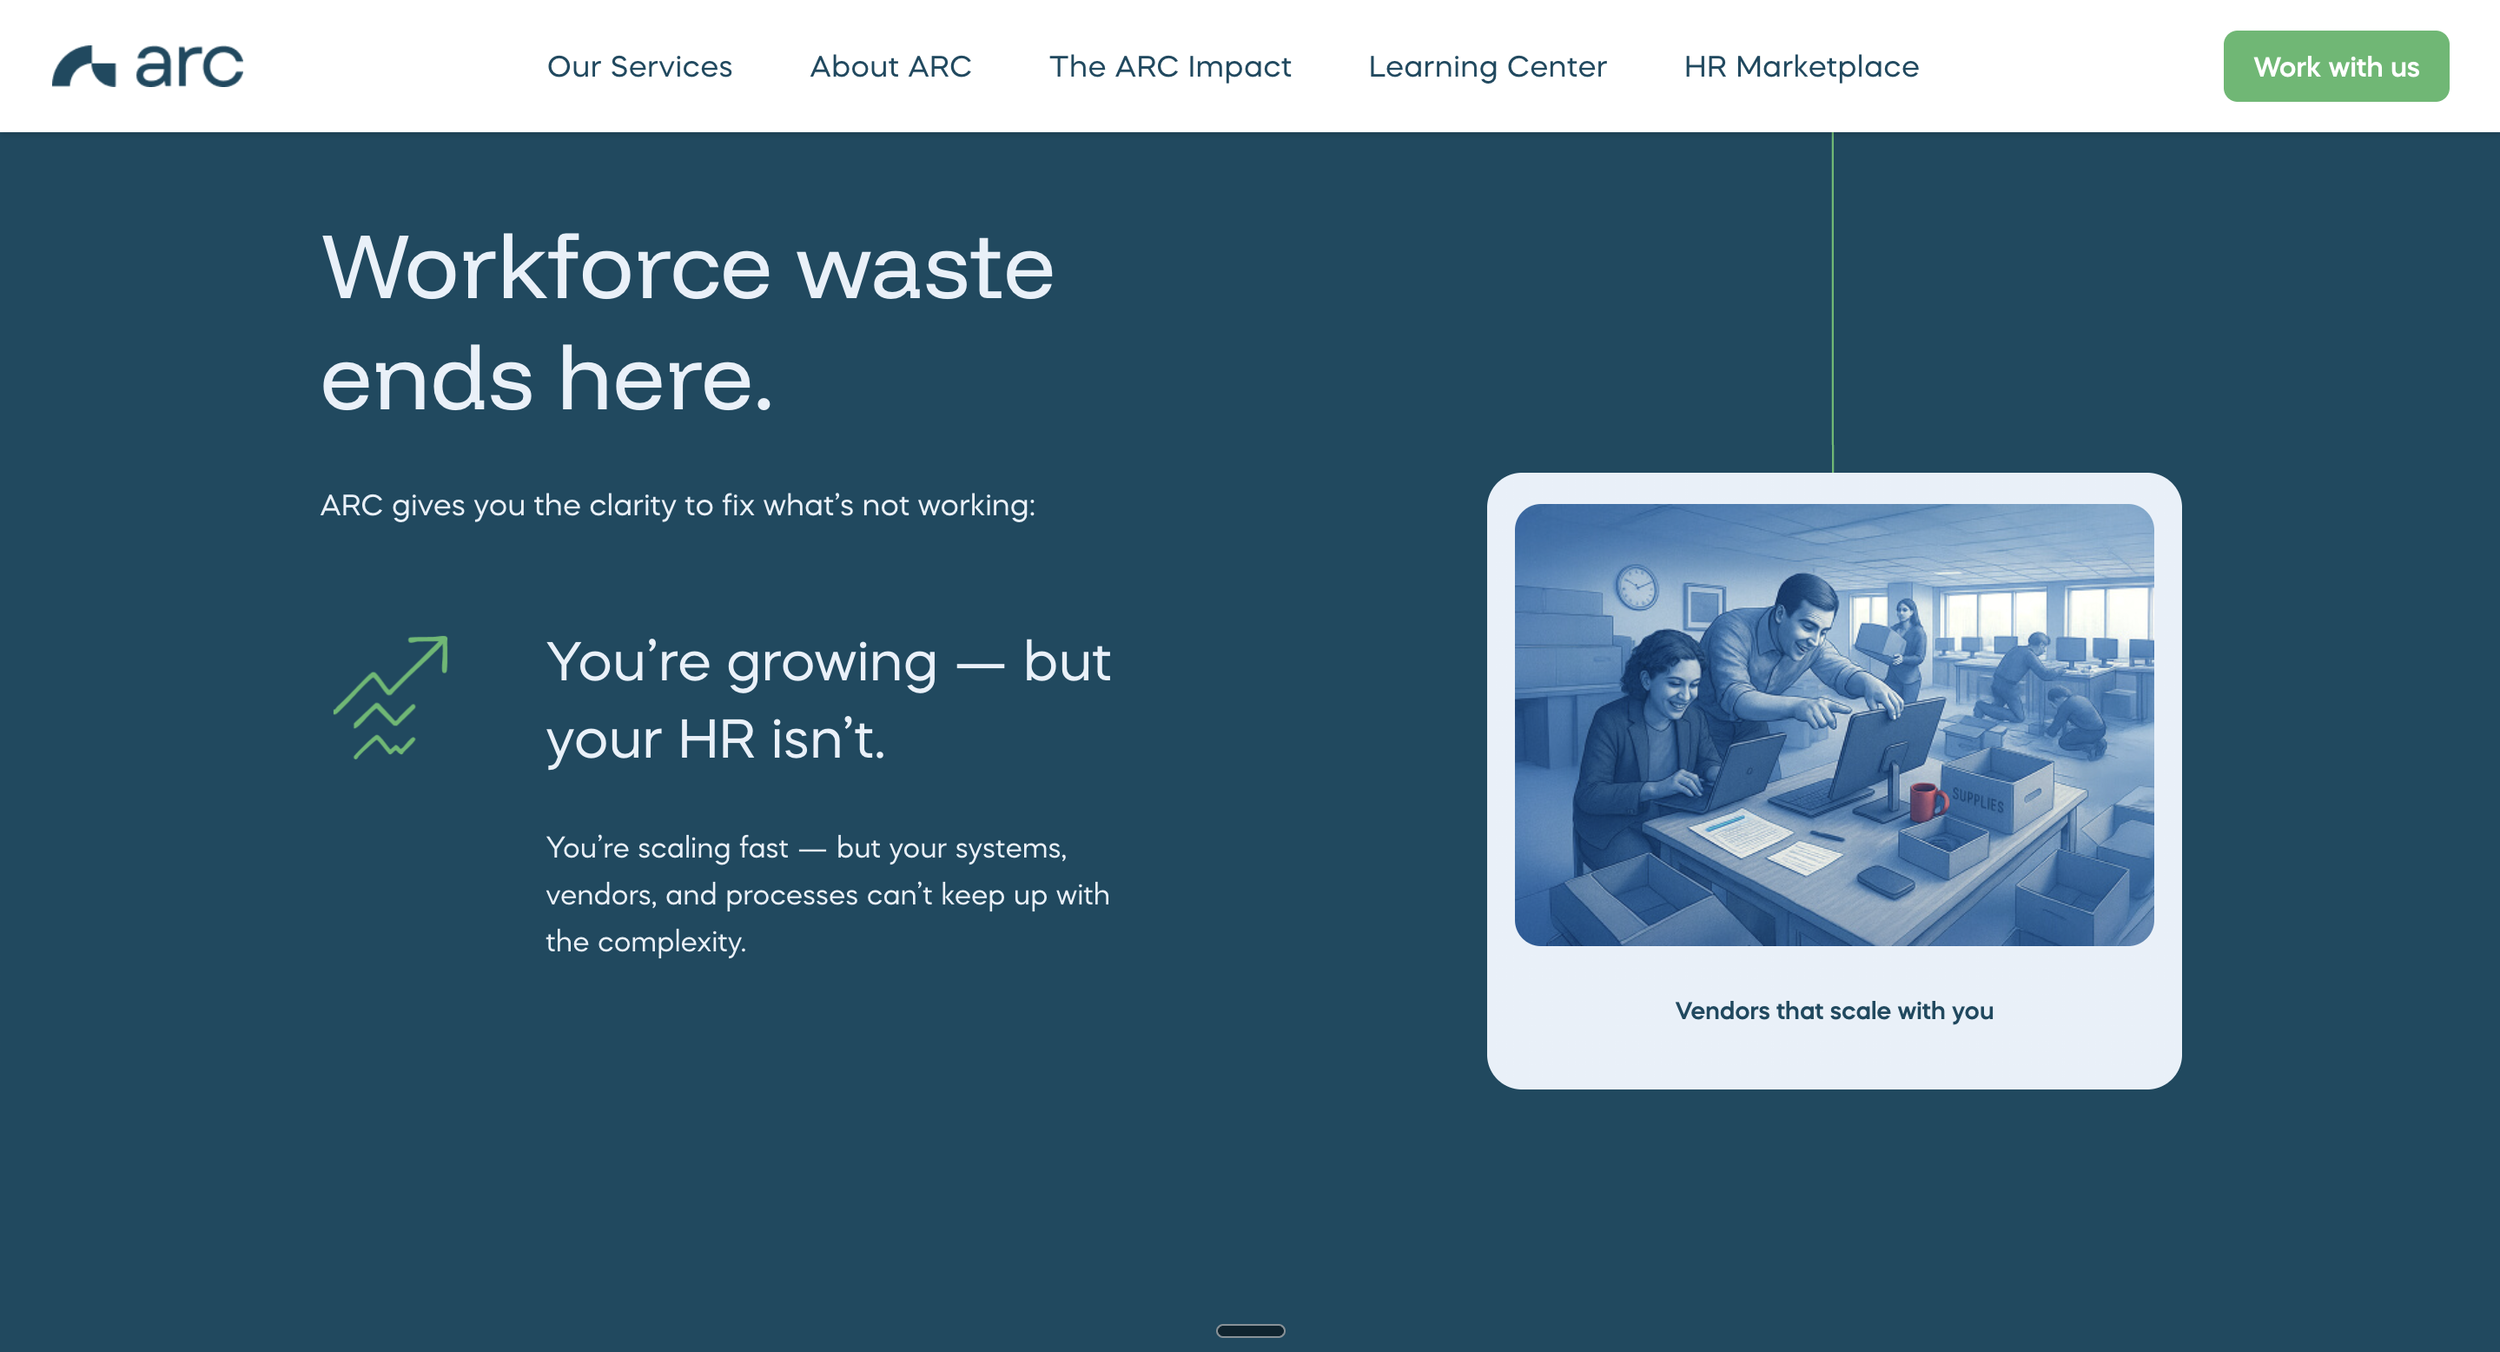This screenshot has width=2500, height=1352.
Task: Click the green growth chart arrows icon
Action: pos(390,697)
